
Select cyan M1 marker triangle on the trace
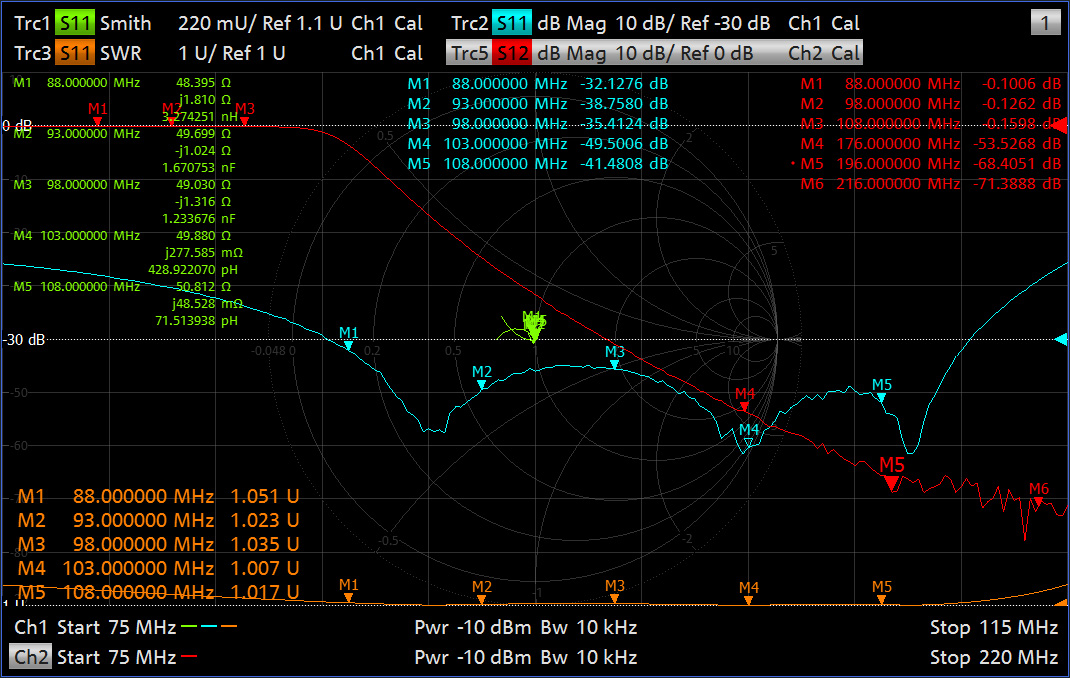[349, 346]
